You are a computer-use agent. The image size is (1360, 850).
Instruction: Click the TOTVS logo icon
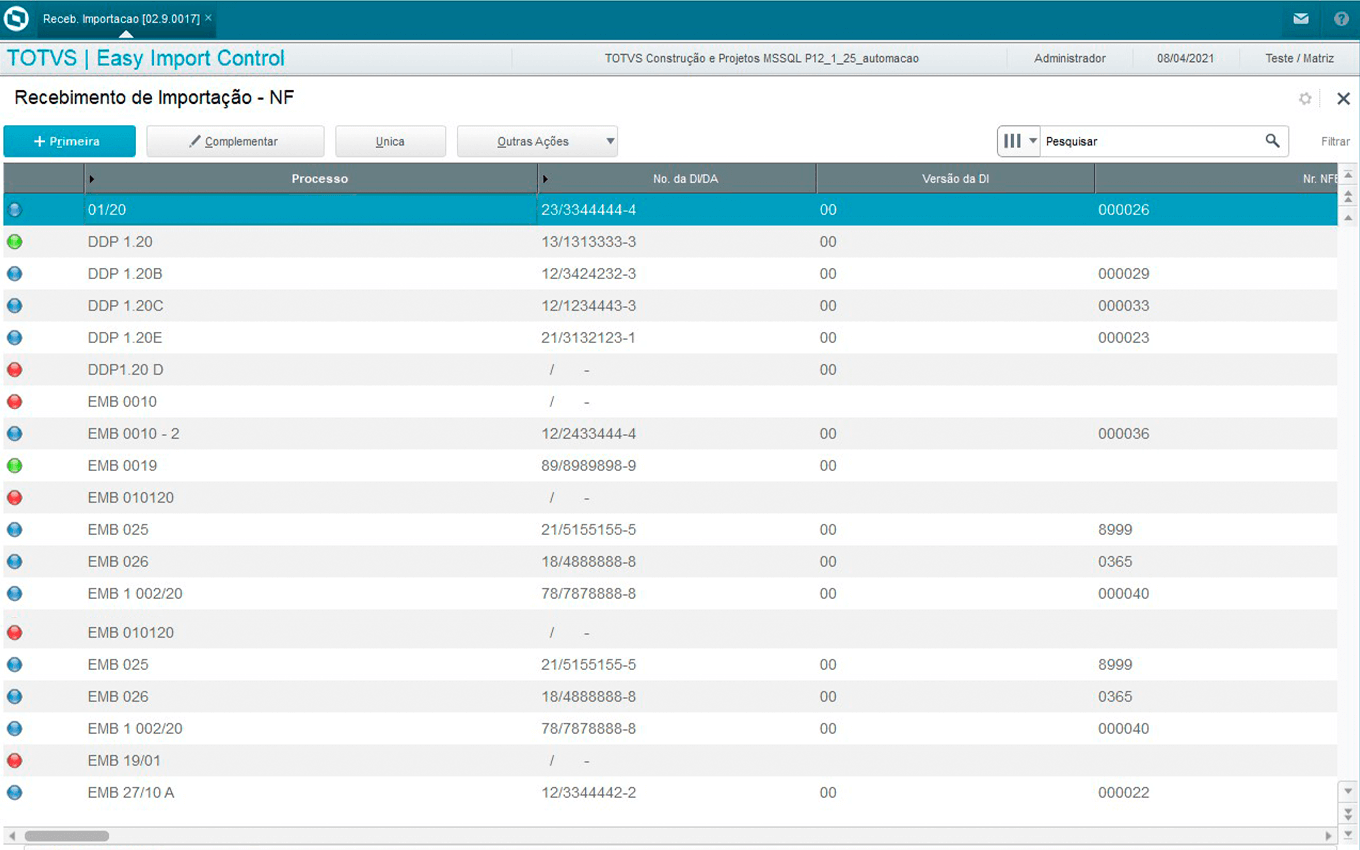tap(17, 19)
